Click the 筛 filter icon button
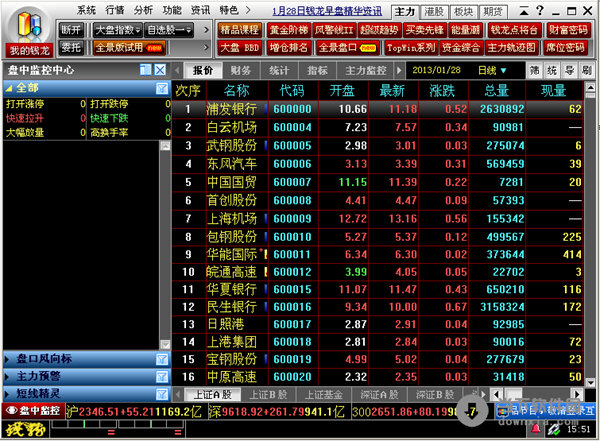600x441 pixels. coord(535,70)
